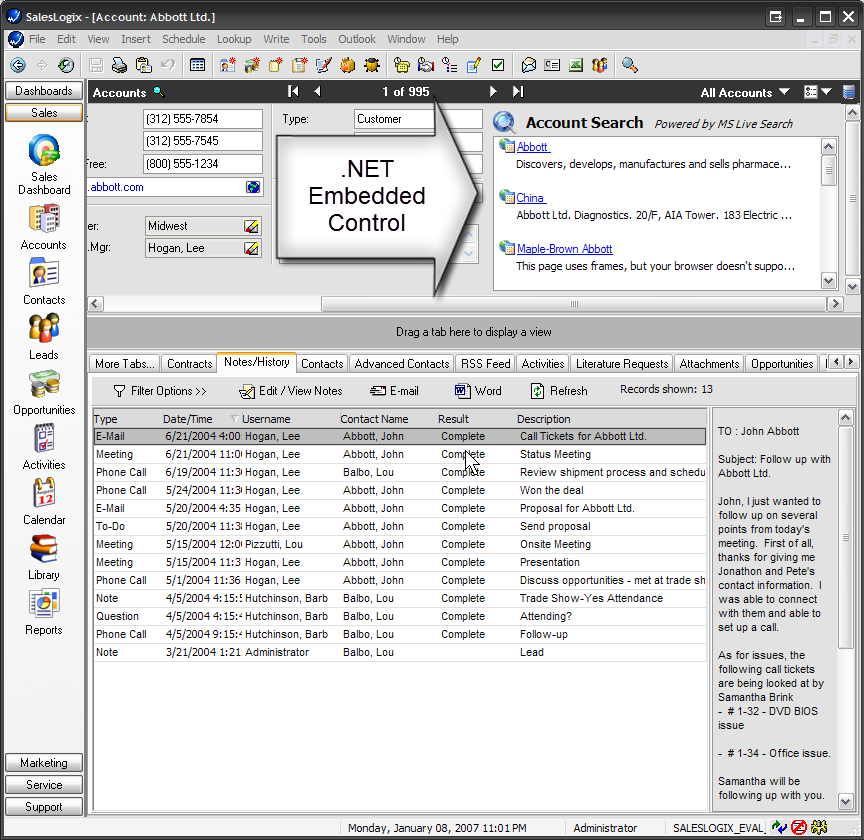Open the Sales Dashboard from the sidebar

point(44,165)
